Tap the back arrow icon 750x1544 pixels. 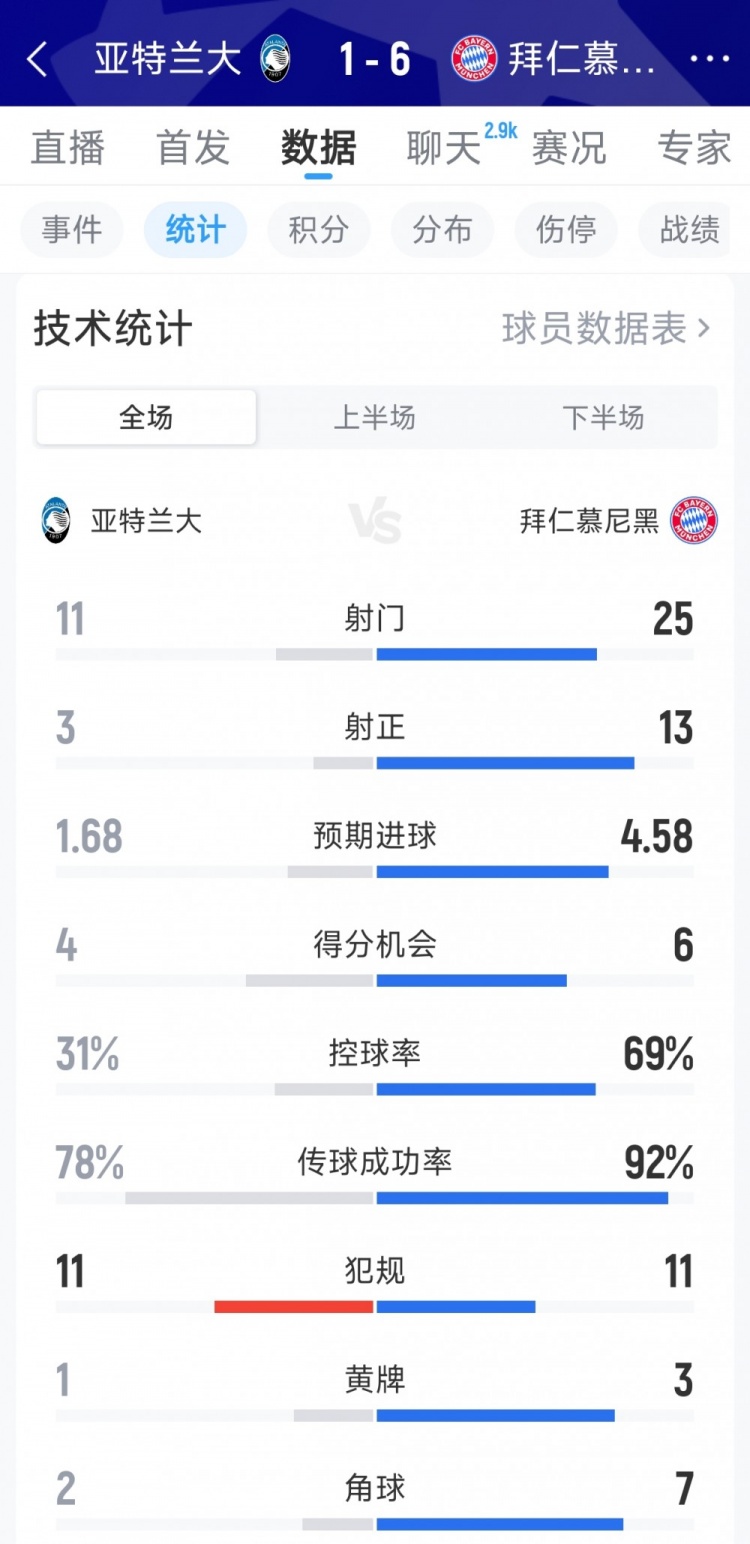click(x=37, y=60)
